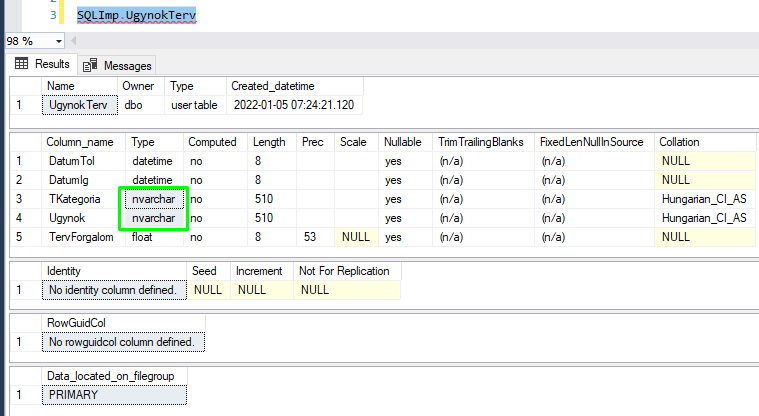759x416 pixels.
Task: Select the TervForgalom column name cell
Action: click(83, 237)
